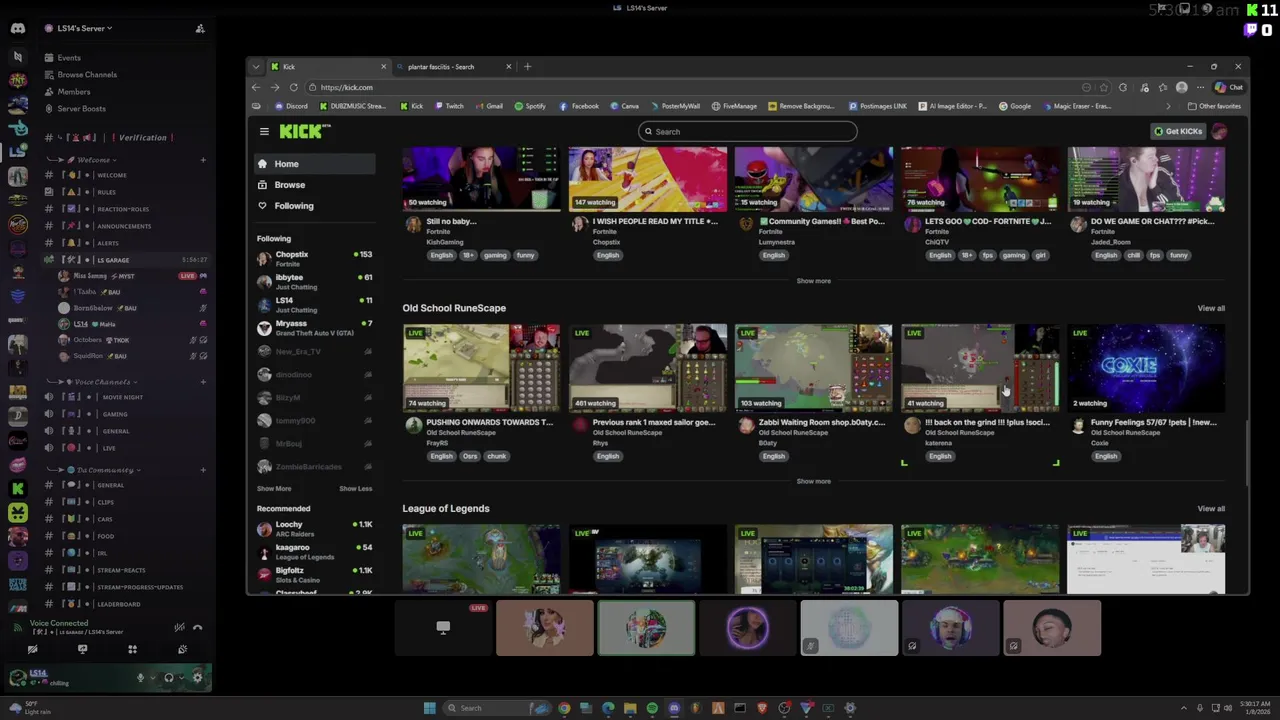Open Twitch bookmark in bookmarks bar
The image size is (1280, 720).
(x=449, y=106)
